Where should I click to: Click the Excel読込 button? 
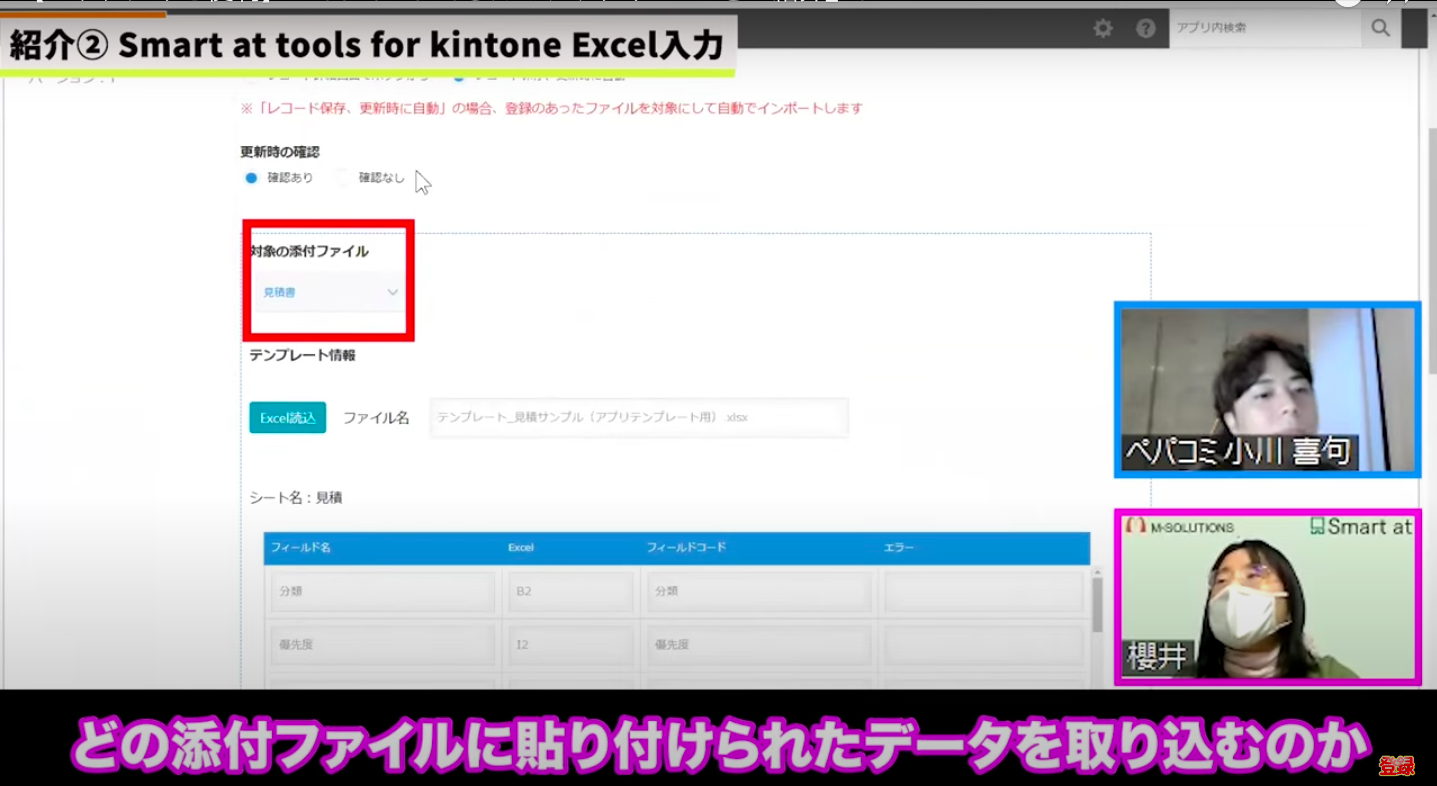tap(287, 417)
